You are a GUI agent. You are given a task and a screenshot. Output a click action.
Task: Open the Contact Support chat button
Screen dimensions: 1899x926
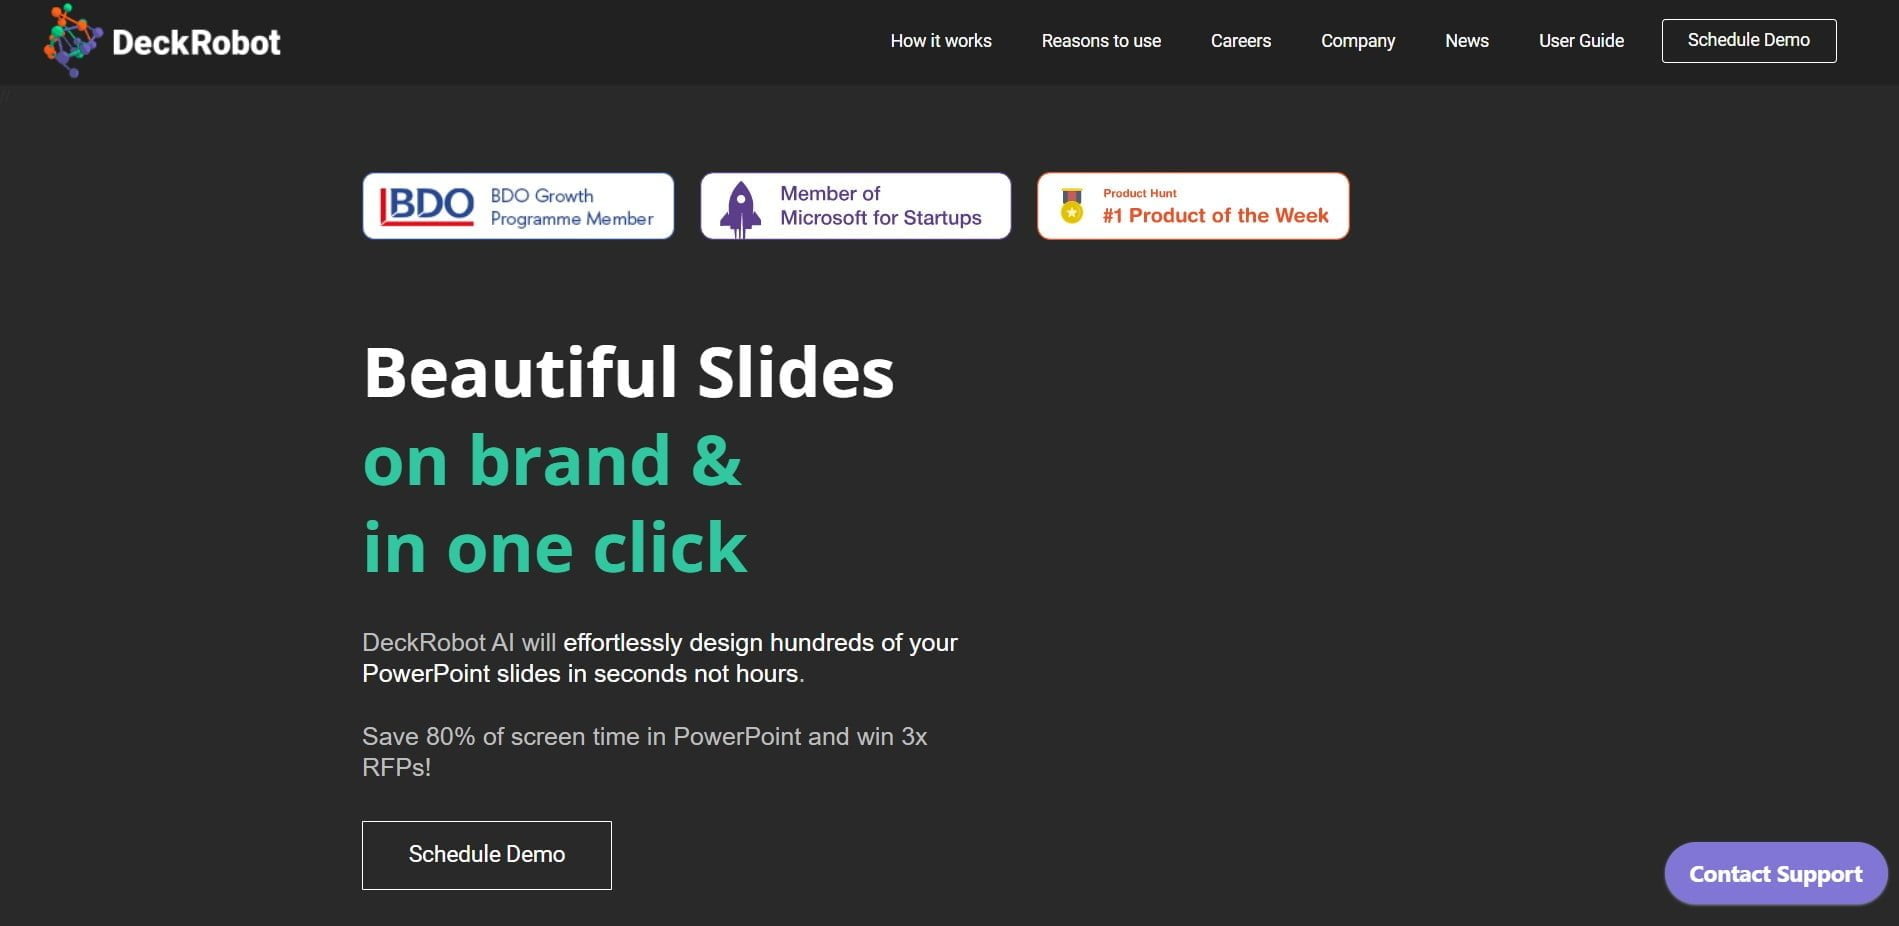tap(1776, 874)
